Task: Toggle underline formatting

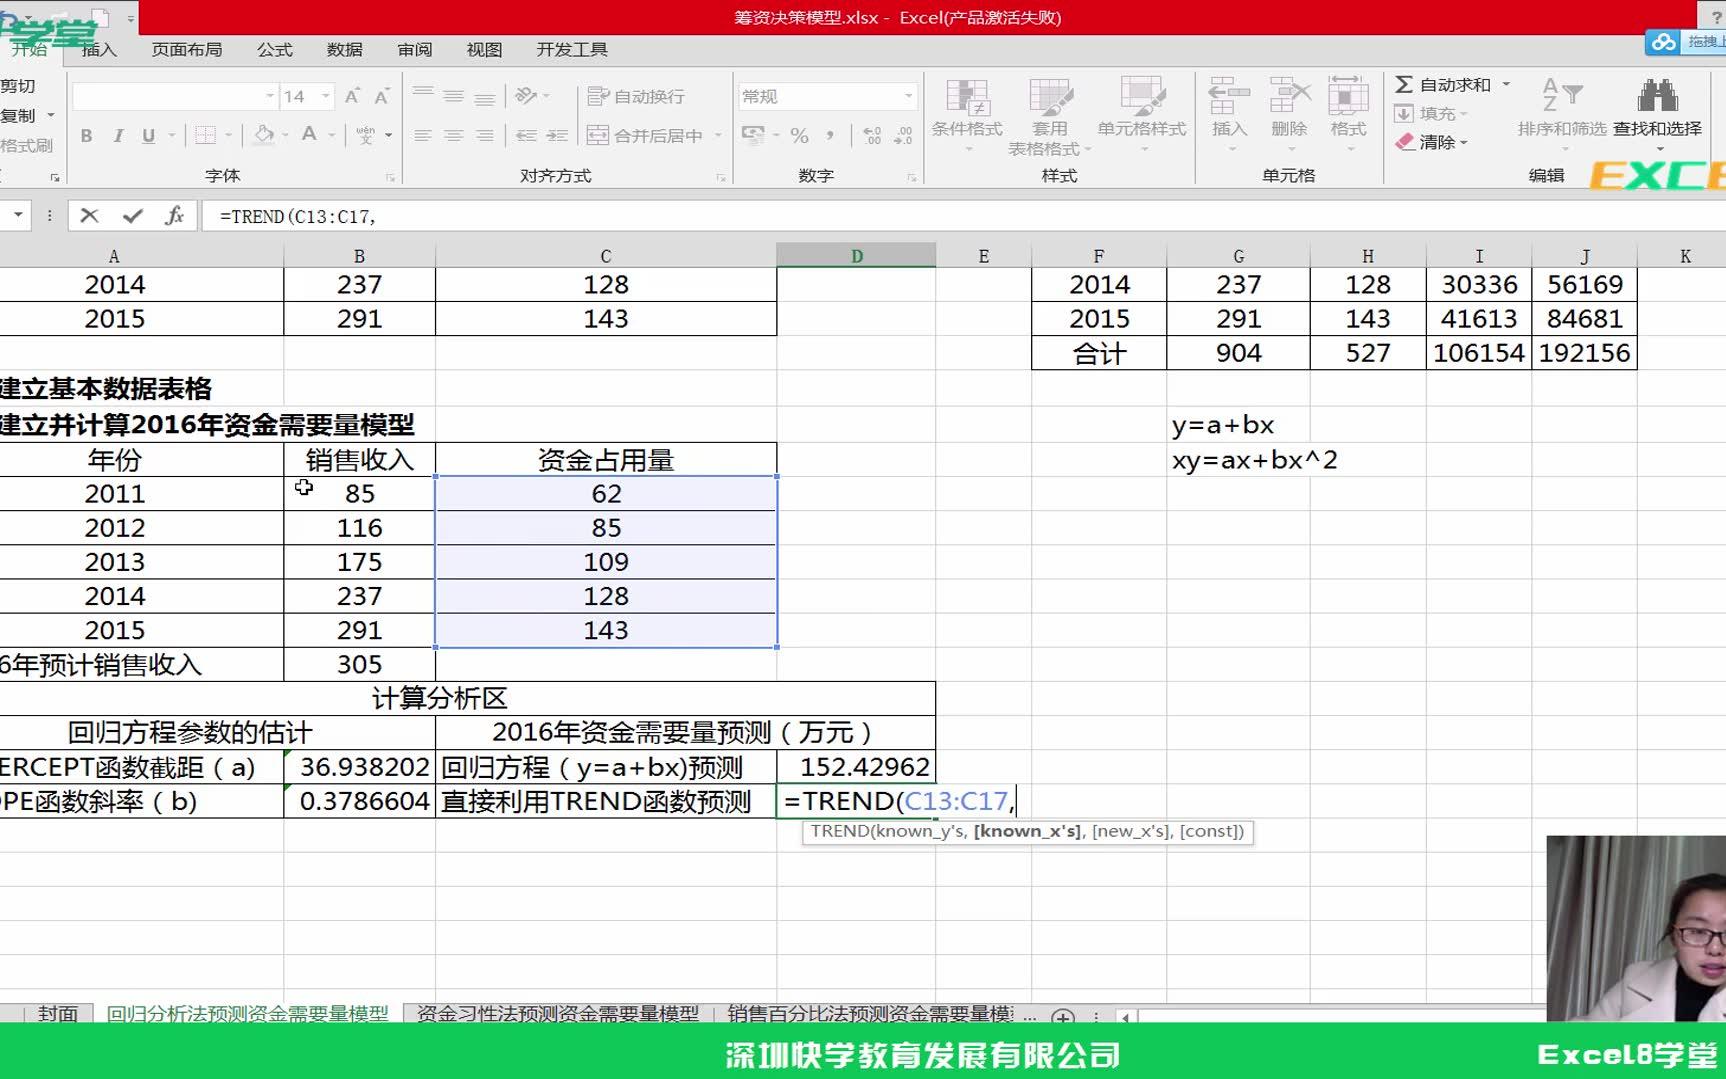Action: click(148, 134)
